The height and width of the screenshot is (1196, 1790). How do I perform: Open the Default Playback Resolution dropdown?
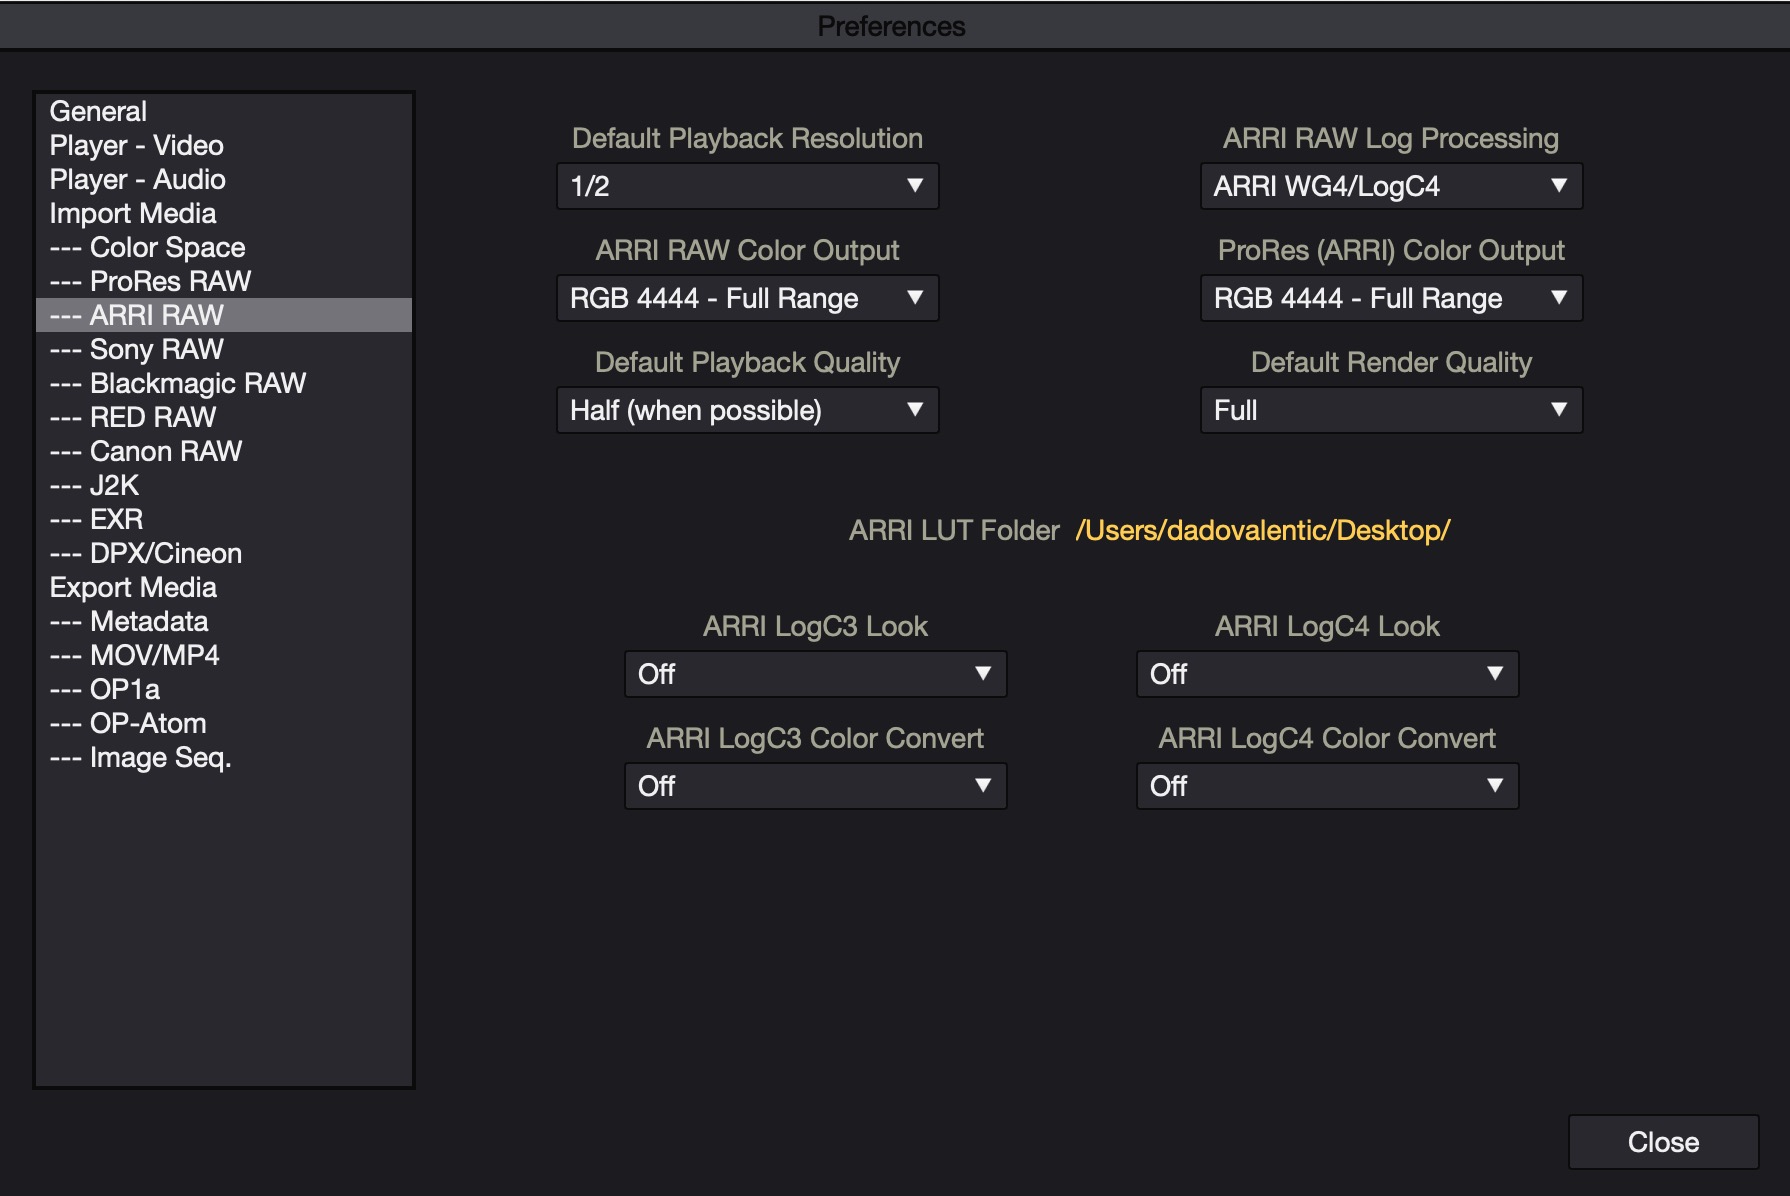[747, 186]
